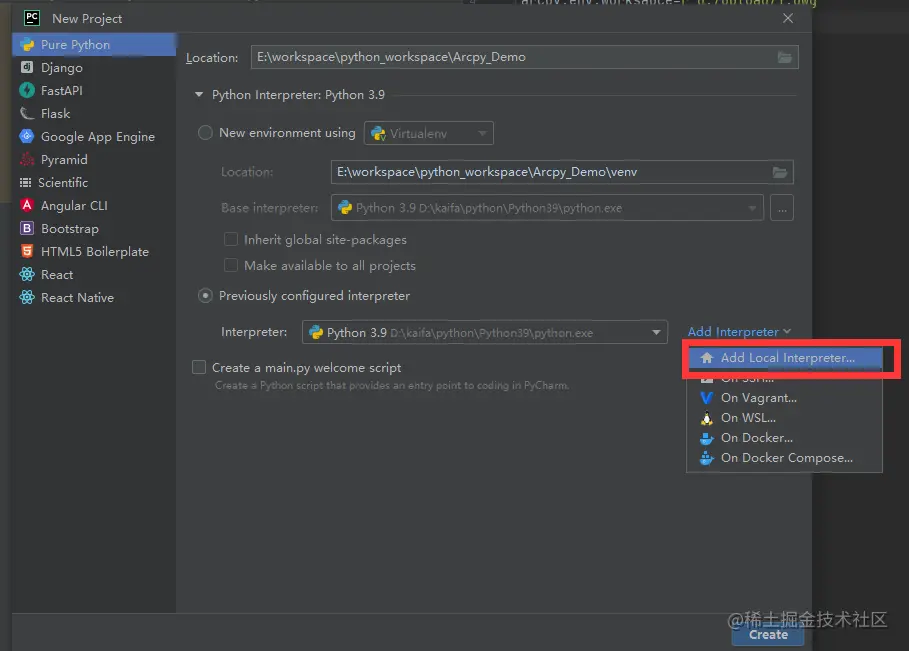Click the Google App Engine icon
The image size is (909, 651).
(x=27, y=136)
